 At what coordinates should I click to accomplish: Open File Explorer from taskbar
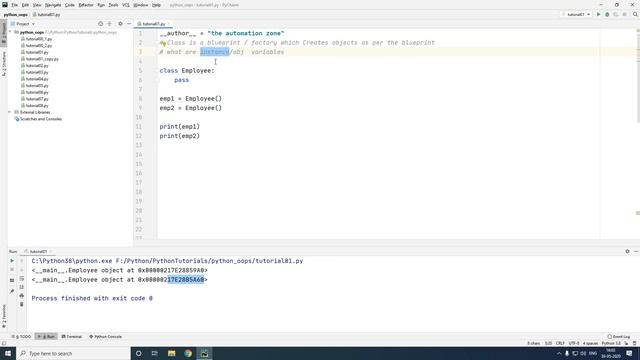[x=171, y=353]
